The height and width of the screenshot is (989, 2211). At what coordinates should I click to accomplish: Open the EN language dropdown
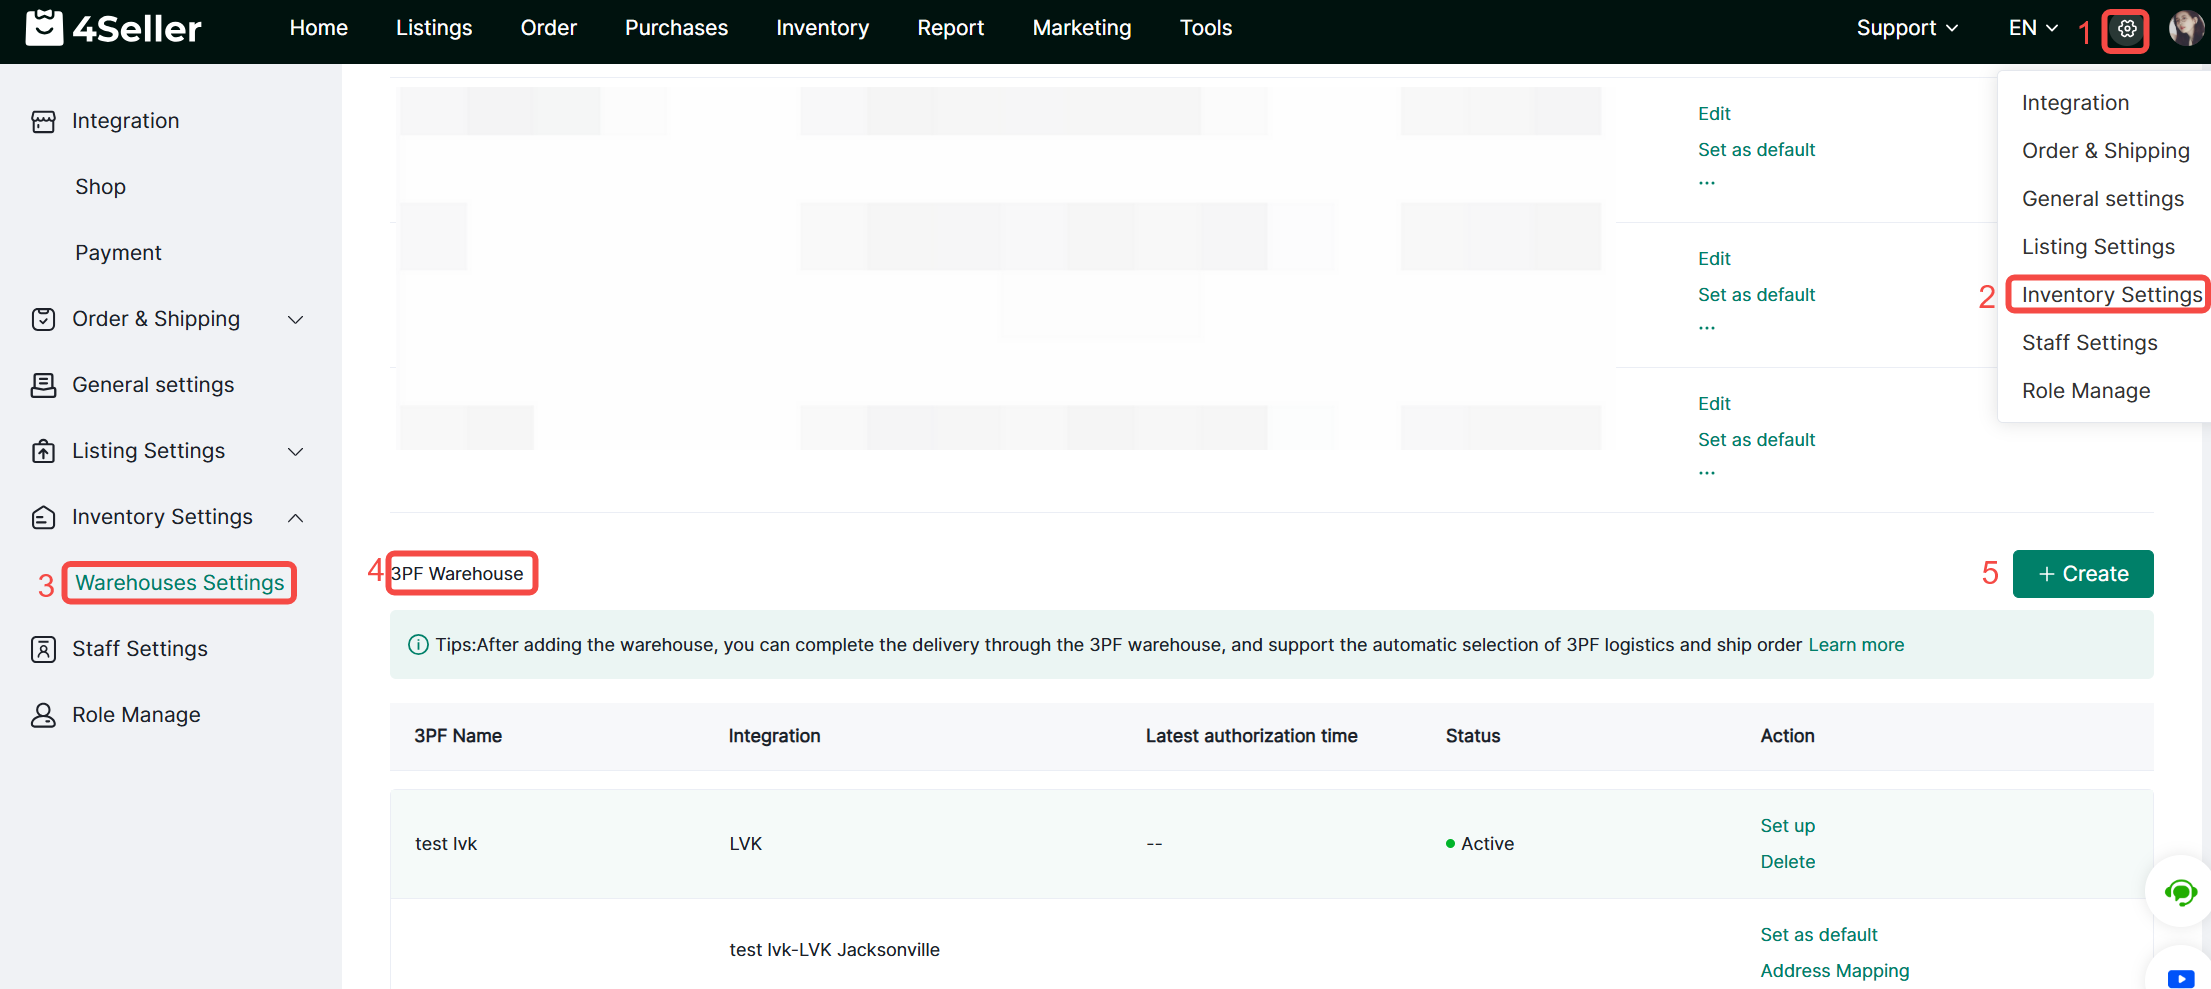tap(2032, 28)
